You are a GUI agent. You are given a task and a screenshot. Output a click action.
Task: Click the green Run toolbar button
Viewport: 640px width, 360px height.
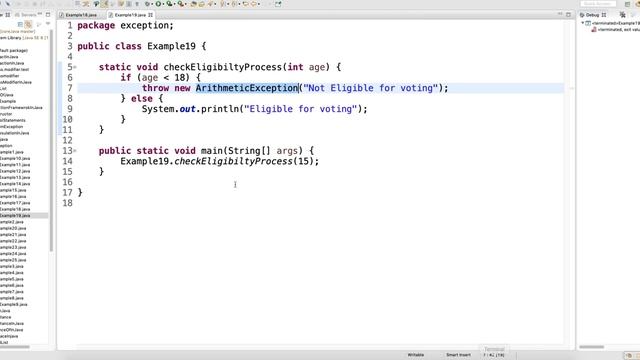158,4
